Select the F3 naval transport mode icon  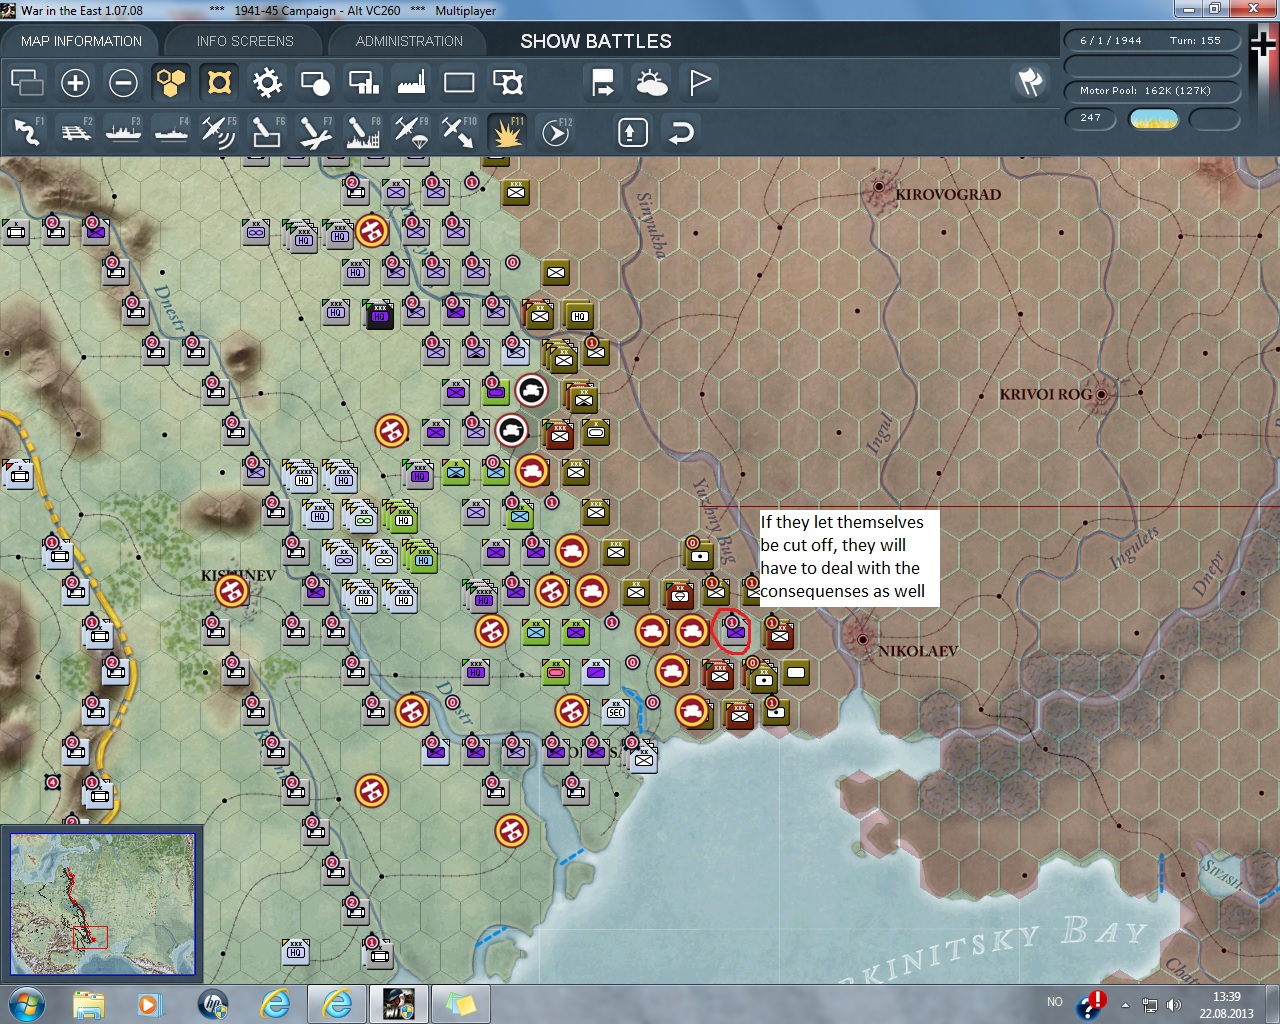(123, 132)
